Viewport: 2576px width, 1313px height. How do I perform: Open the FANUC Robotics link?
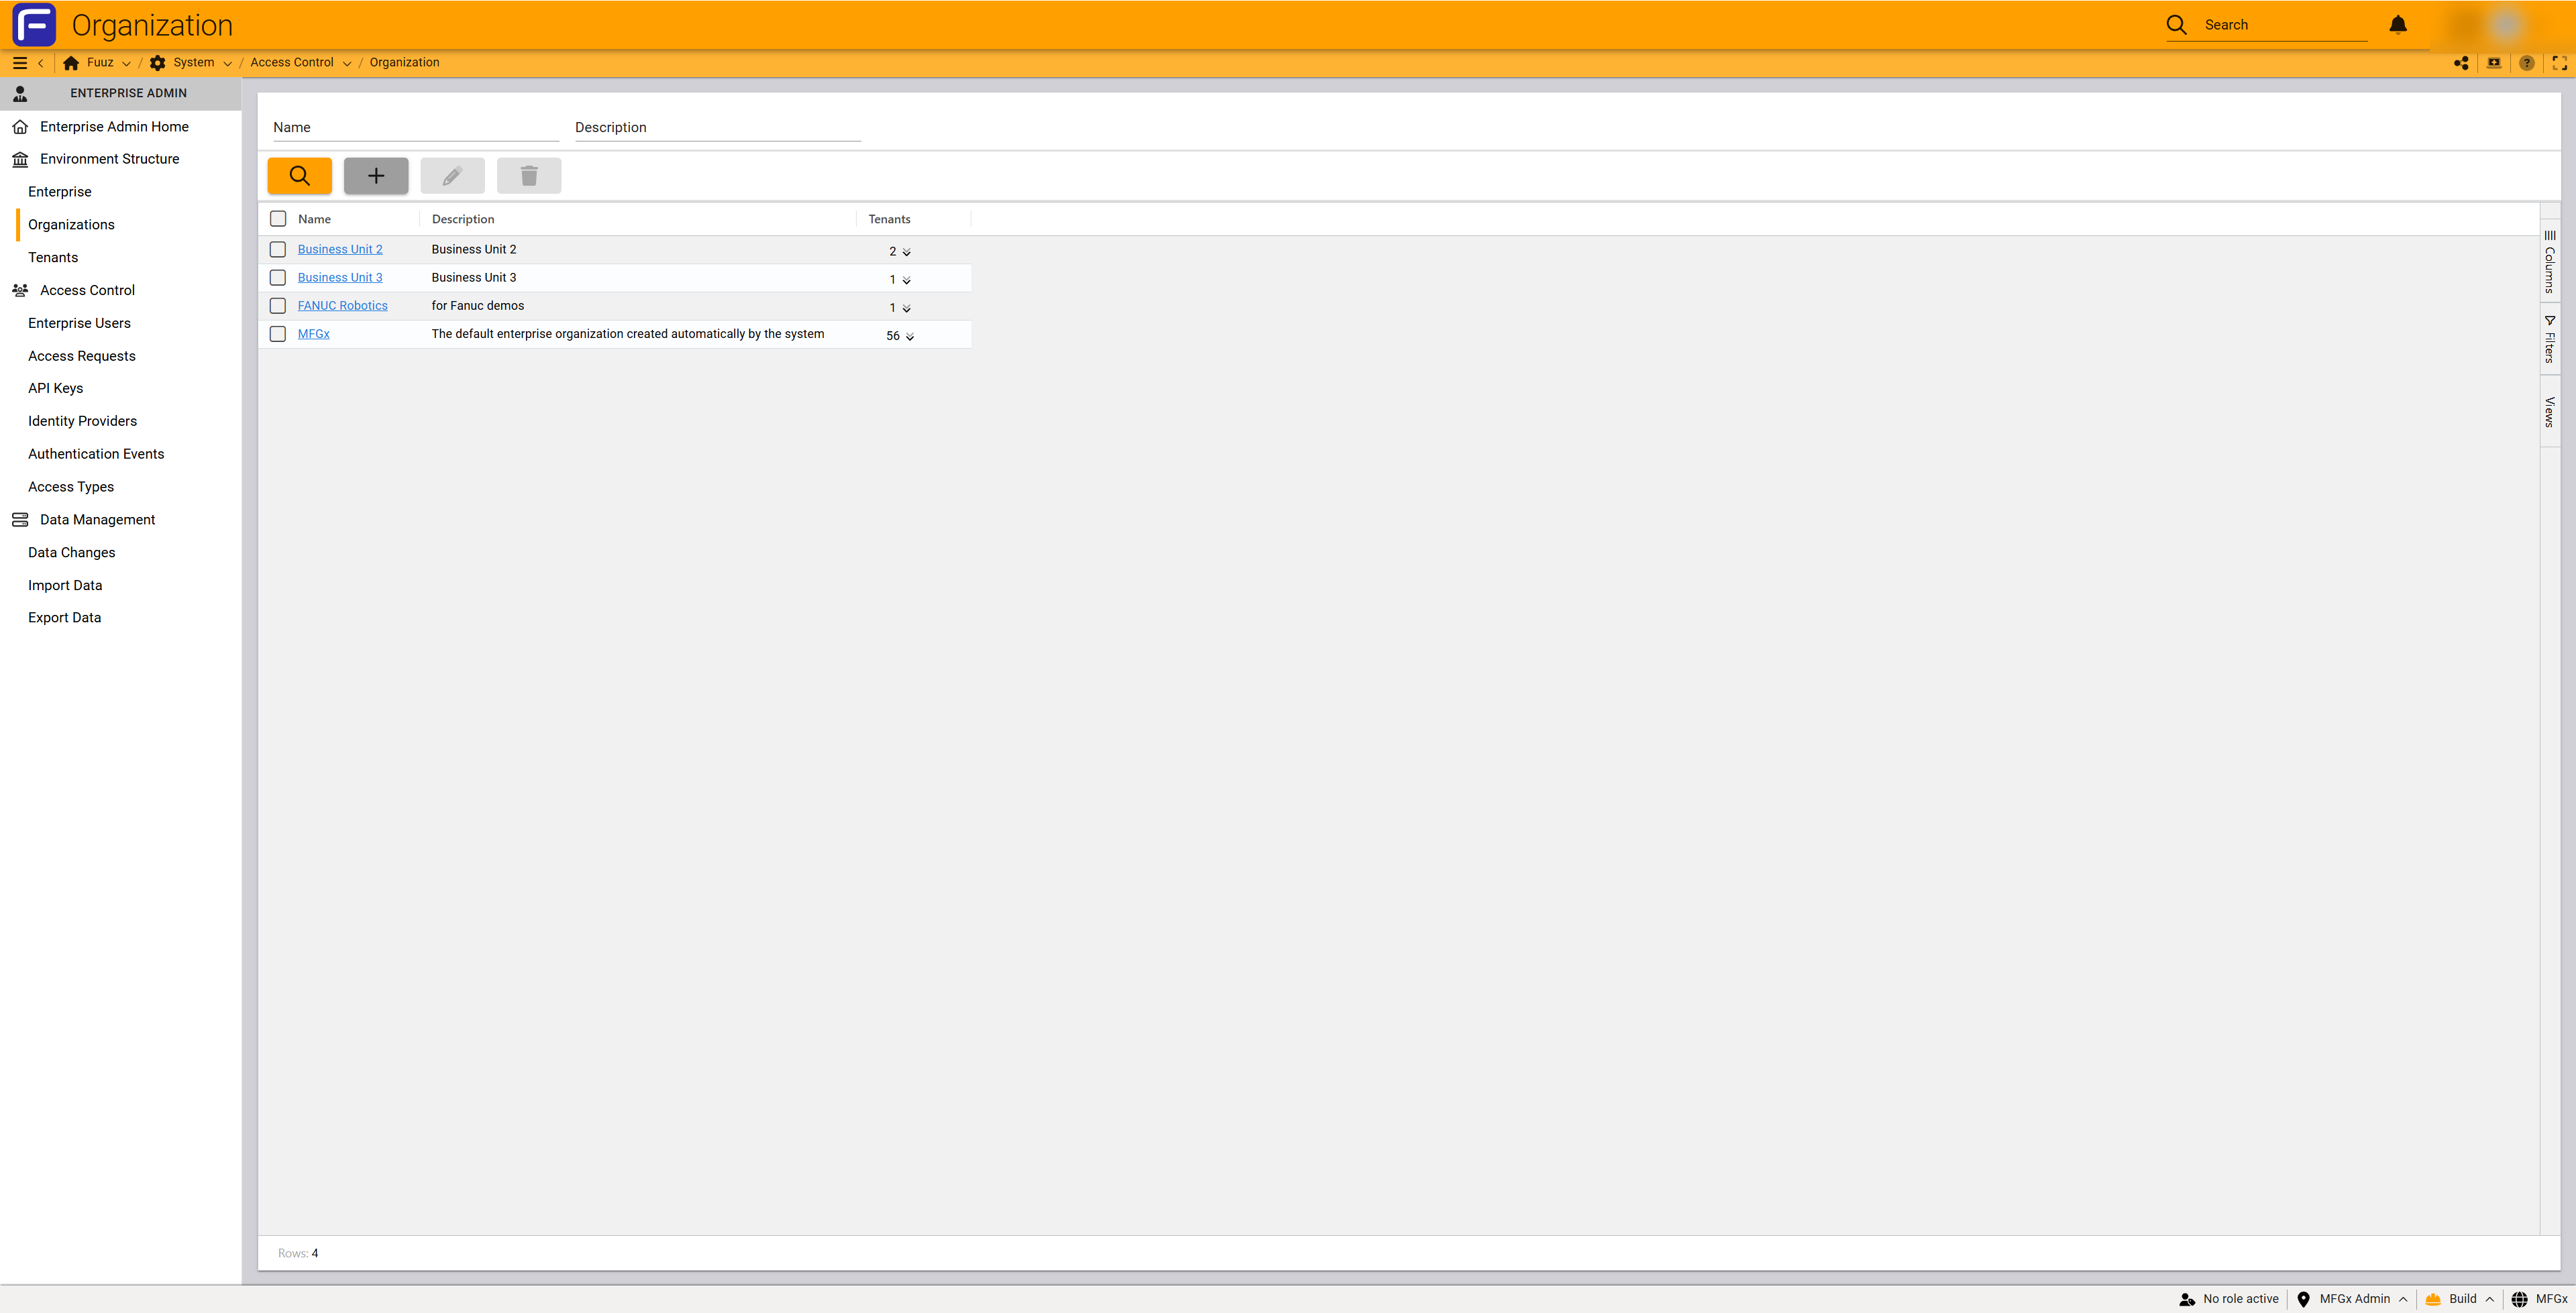(x=342, y=305)
